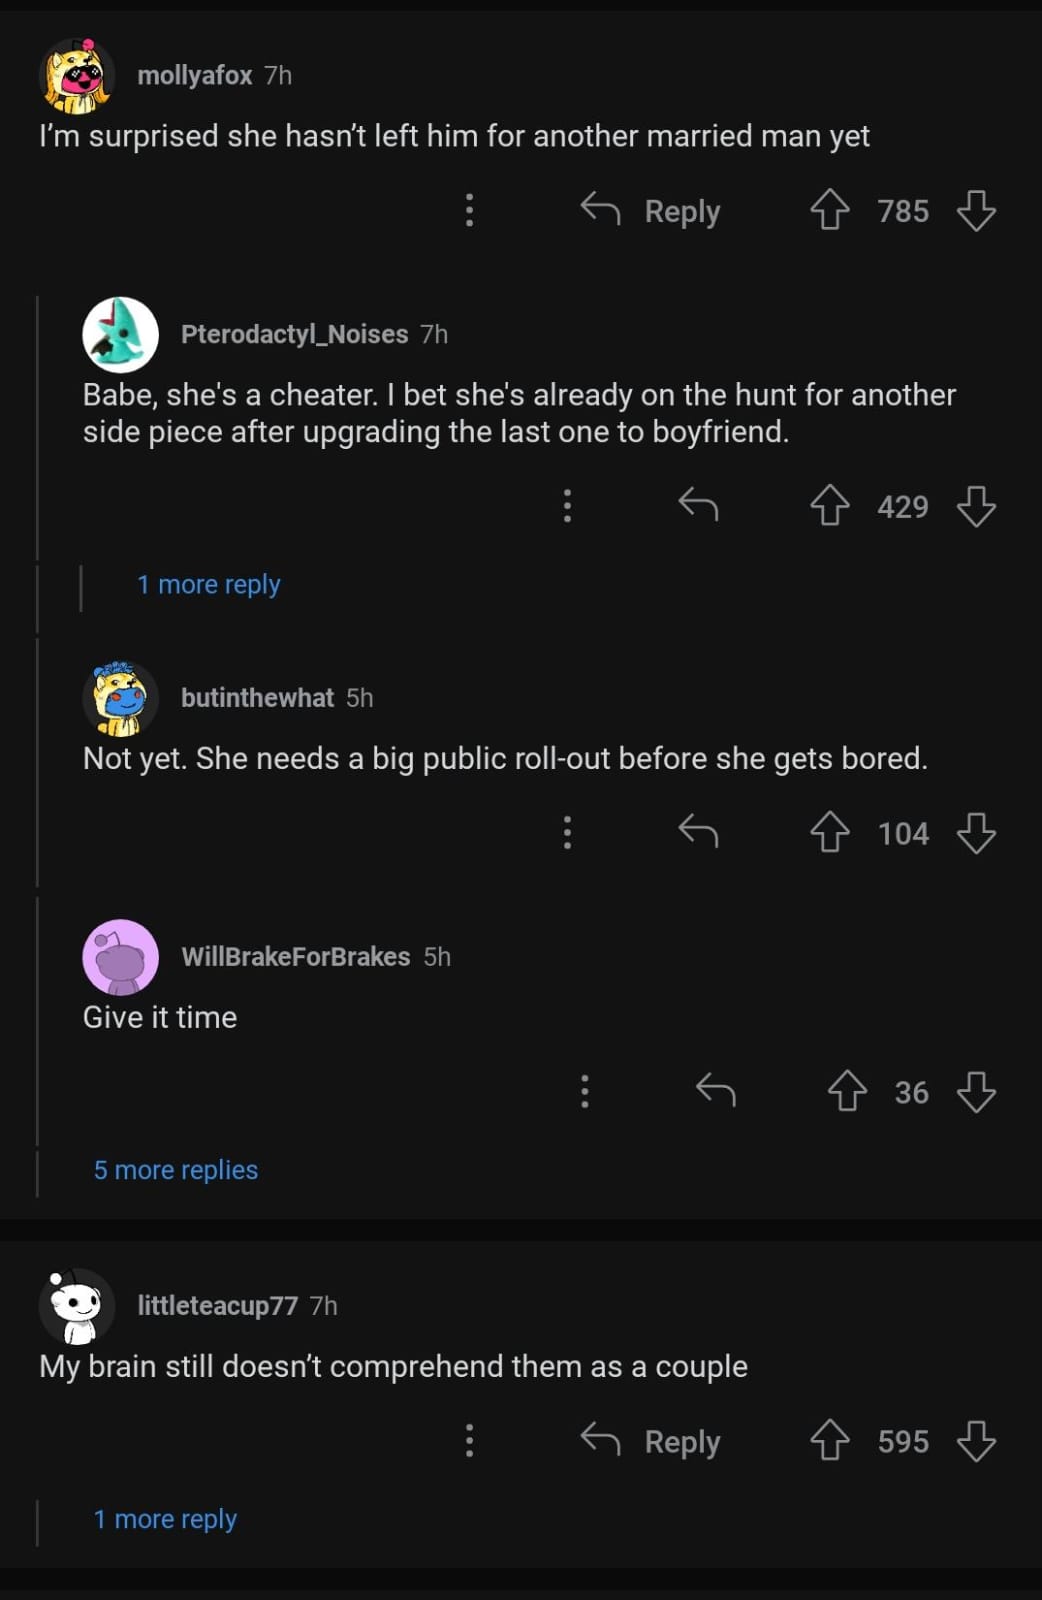Show "1 more reply" under littleteacup77
This screenshot has width=1042, height=1600.
pyautogui.click(x=165, y=1519)
